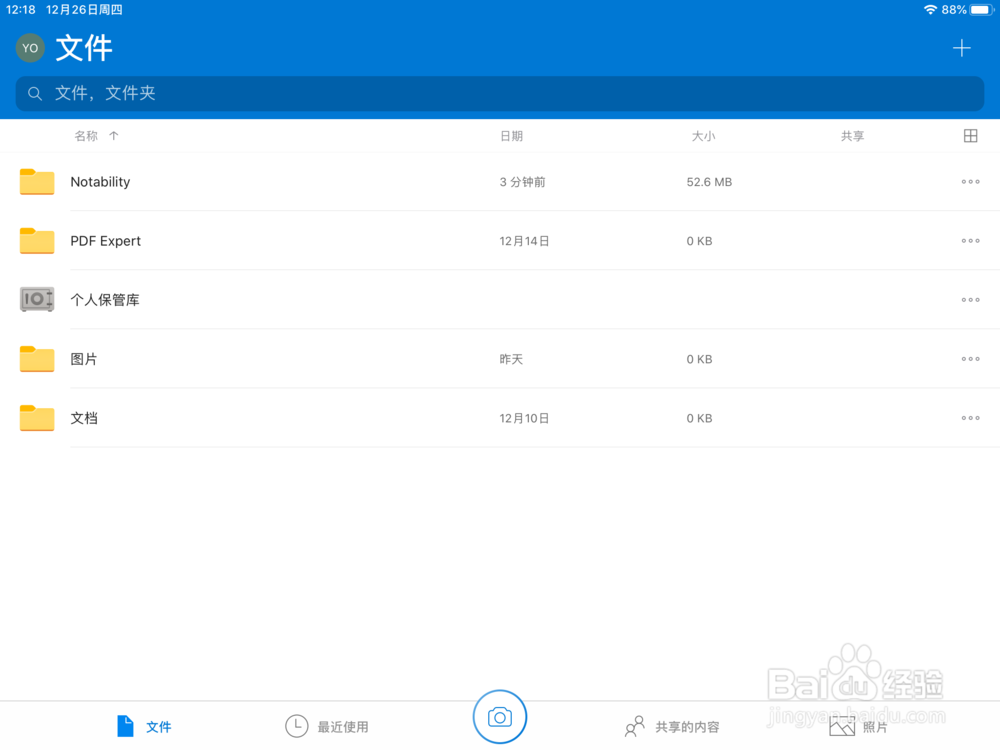Click the 12月14日 date of PDF Expert
The height and width of the screenshot is (750, 1000).
pyautogui.click(x=524, y=241)
